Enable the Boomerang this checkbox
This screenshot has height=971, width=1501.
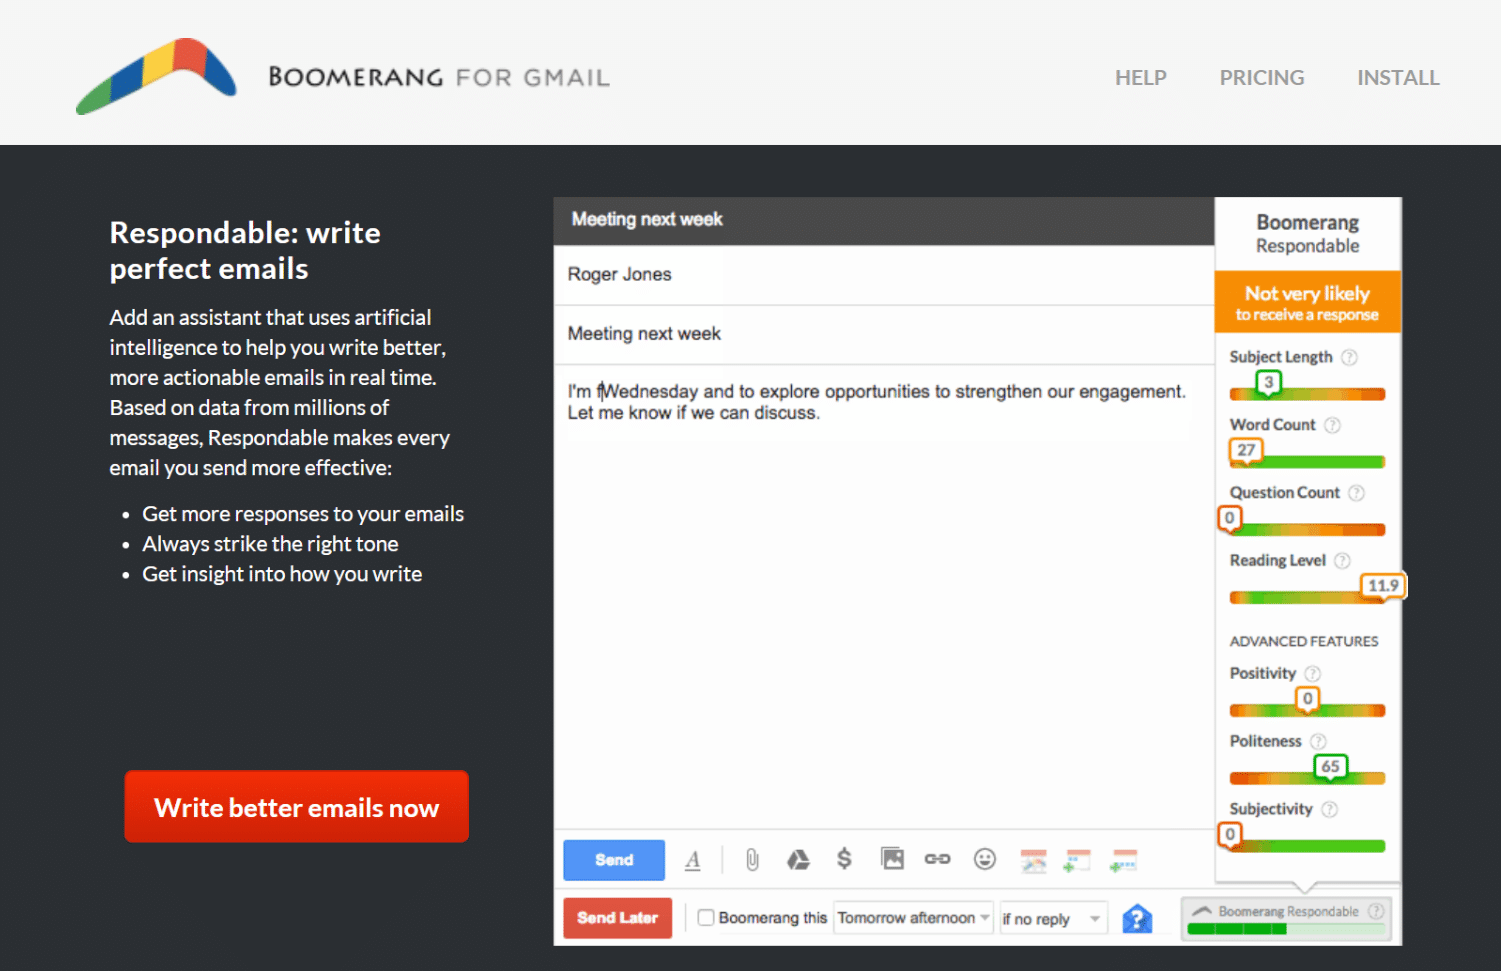(x=706, y=917)
